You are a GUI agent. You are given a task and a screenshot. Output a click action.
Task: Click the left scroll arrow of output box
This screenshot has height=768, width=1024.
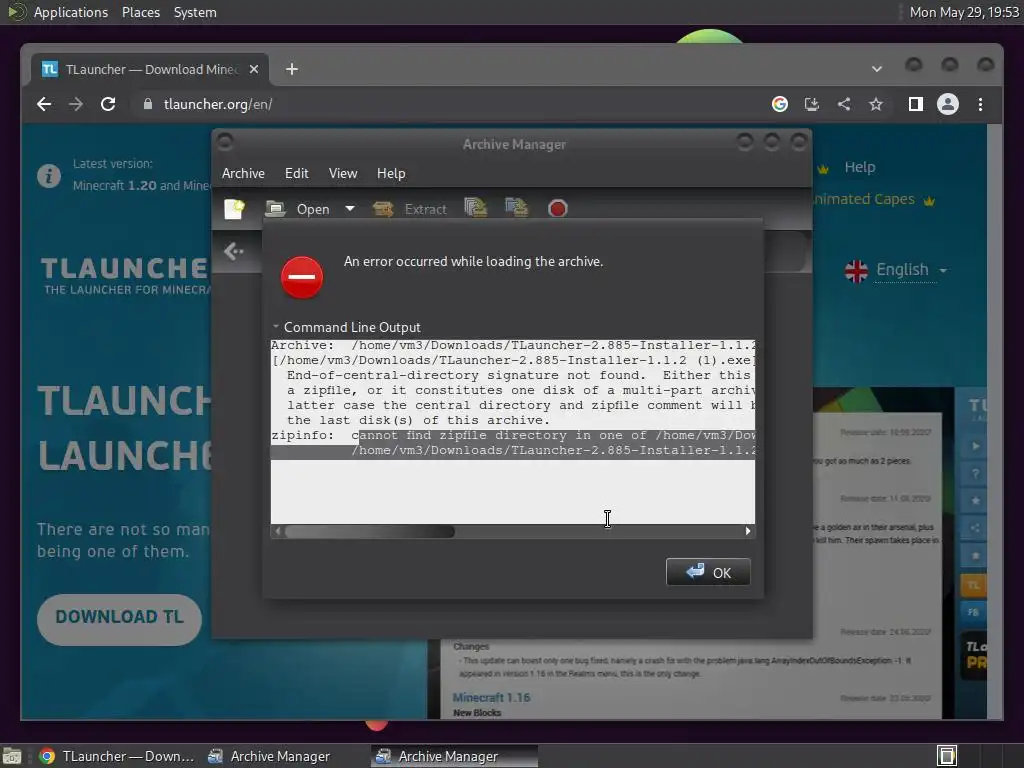(x=278, y=532)
